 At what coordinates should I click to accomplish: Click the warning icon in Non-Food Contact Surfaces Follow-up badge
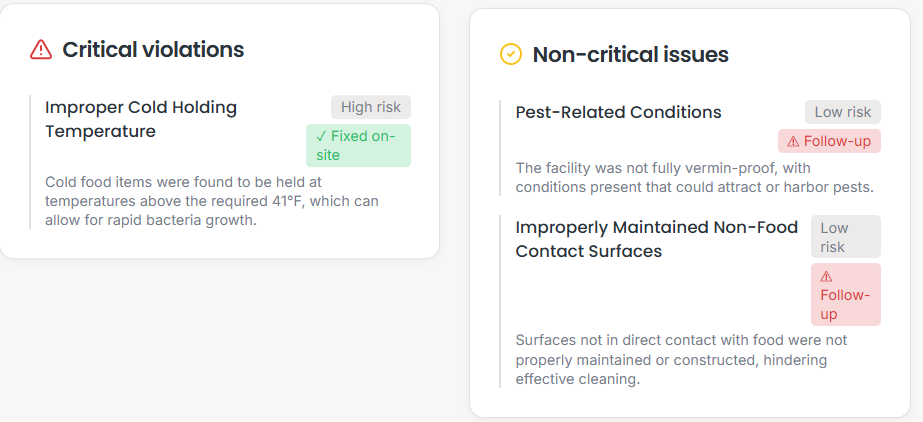point(827,277)
